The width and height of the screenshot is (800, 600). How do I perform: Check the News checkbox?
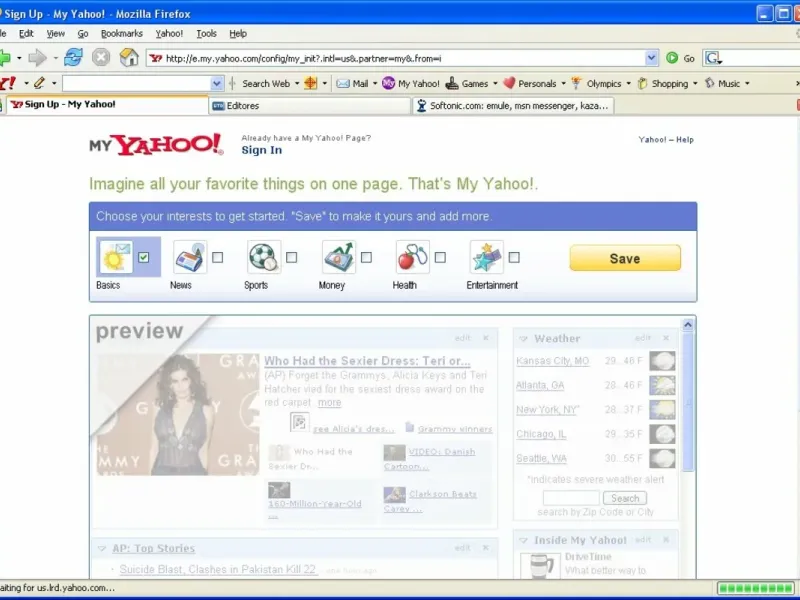217,257
